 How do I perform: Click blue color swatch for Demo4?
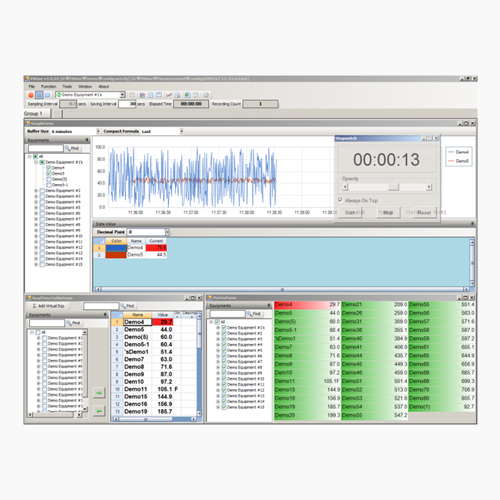[116, 248]
